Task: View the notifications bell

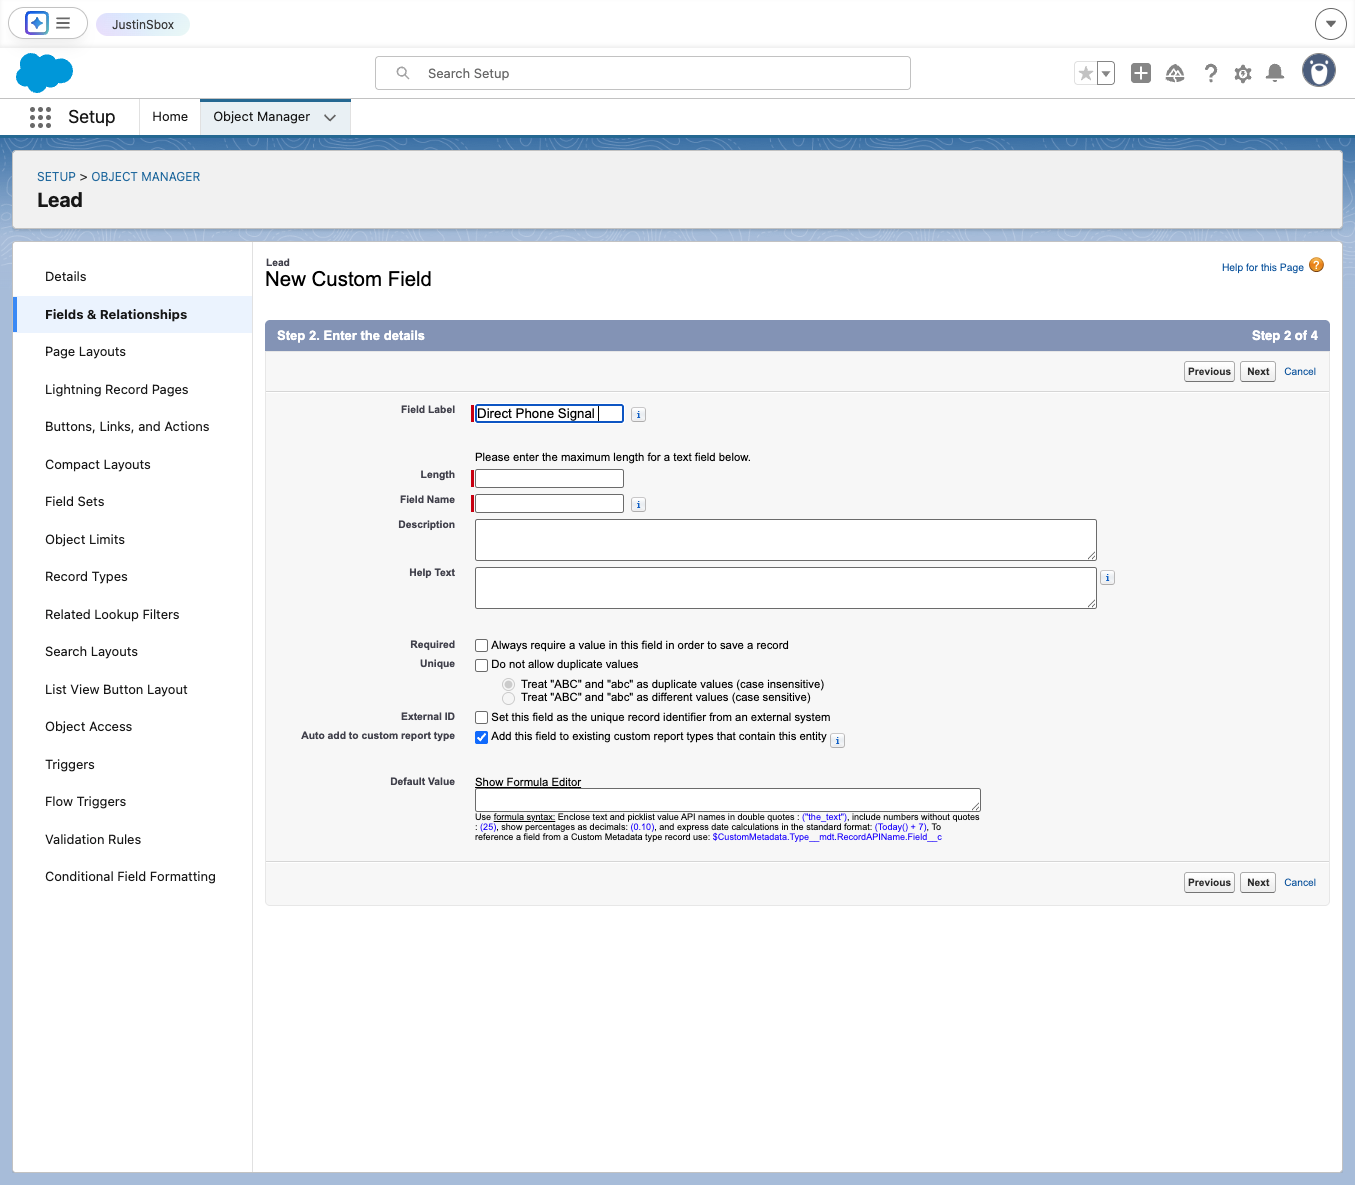Action: click(1275, 73)
